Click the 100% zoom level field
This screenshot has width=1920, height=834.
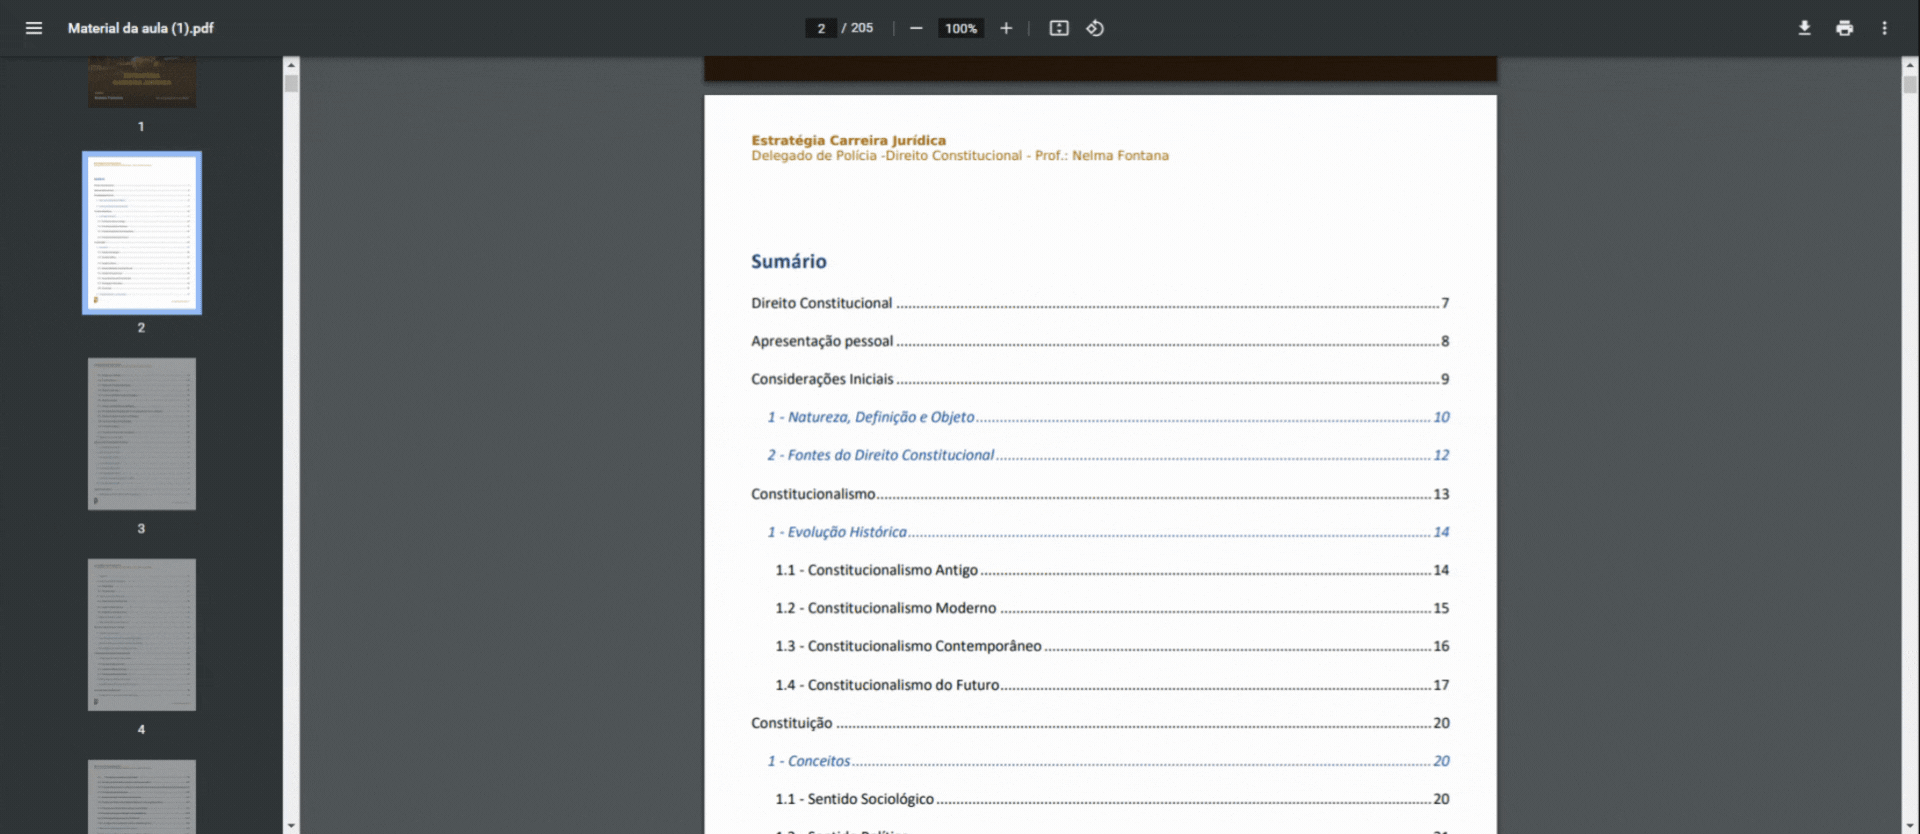tap(961, 28)
